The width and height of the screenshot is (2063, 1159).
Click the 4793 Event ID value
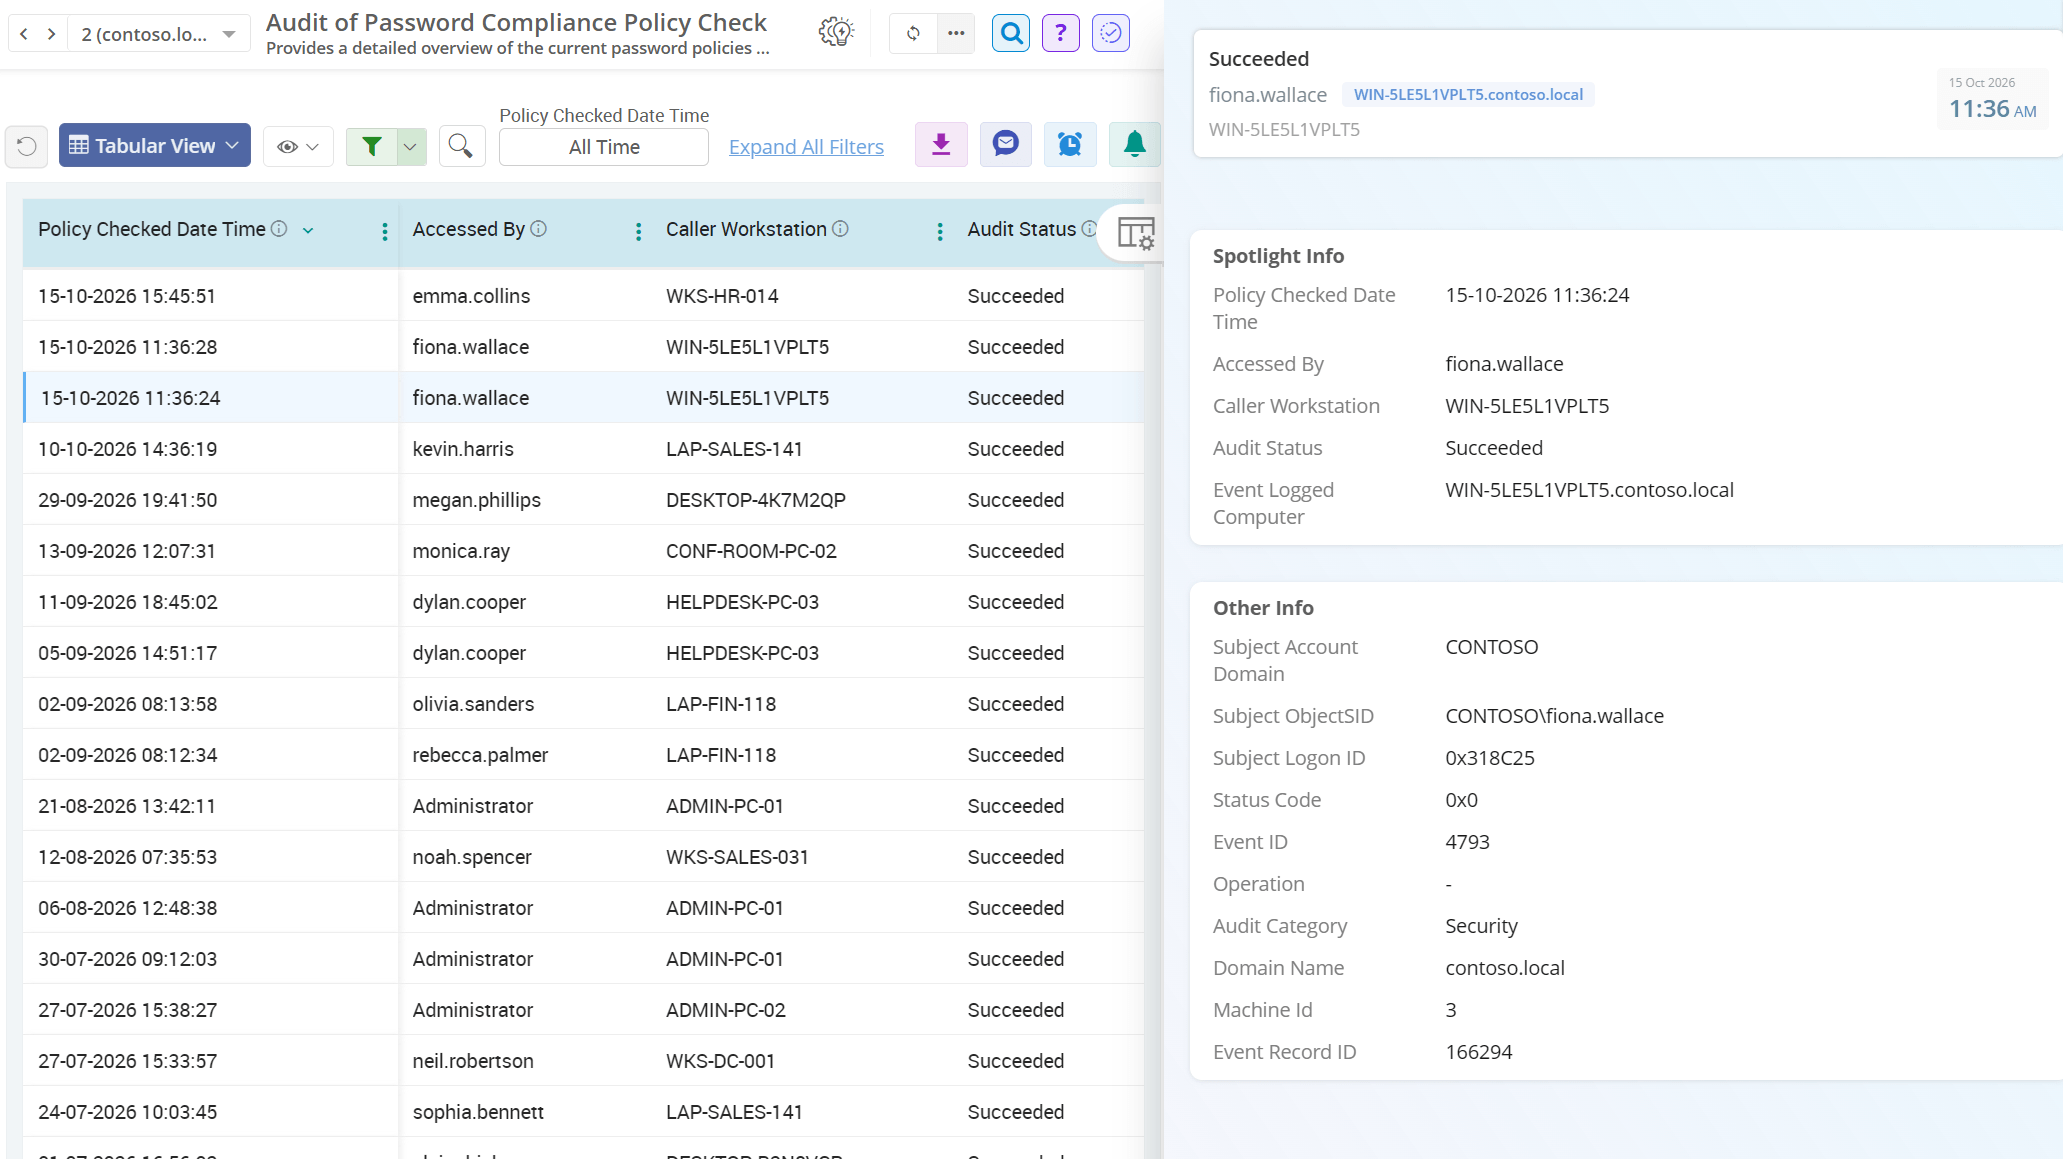pos(1467,842)
